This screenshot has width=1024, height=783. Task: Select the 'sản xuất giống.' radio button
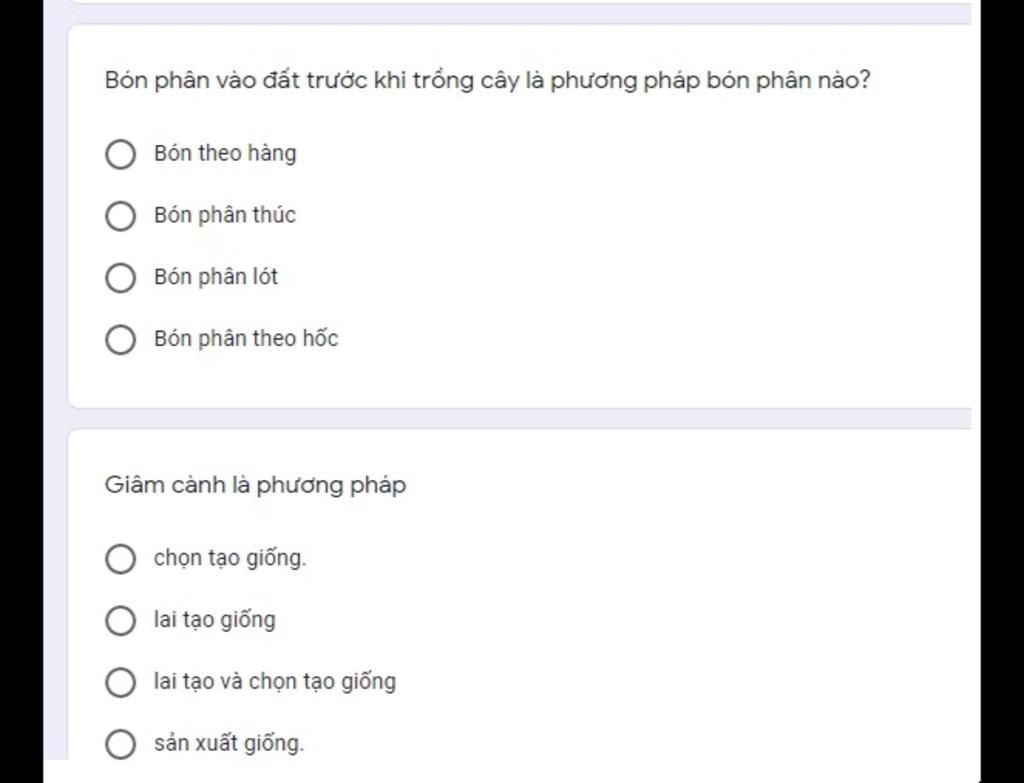coord(120,744)
